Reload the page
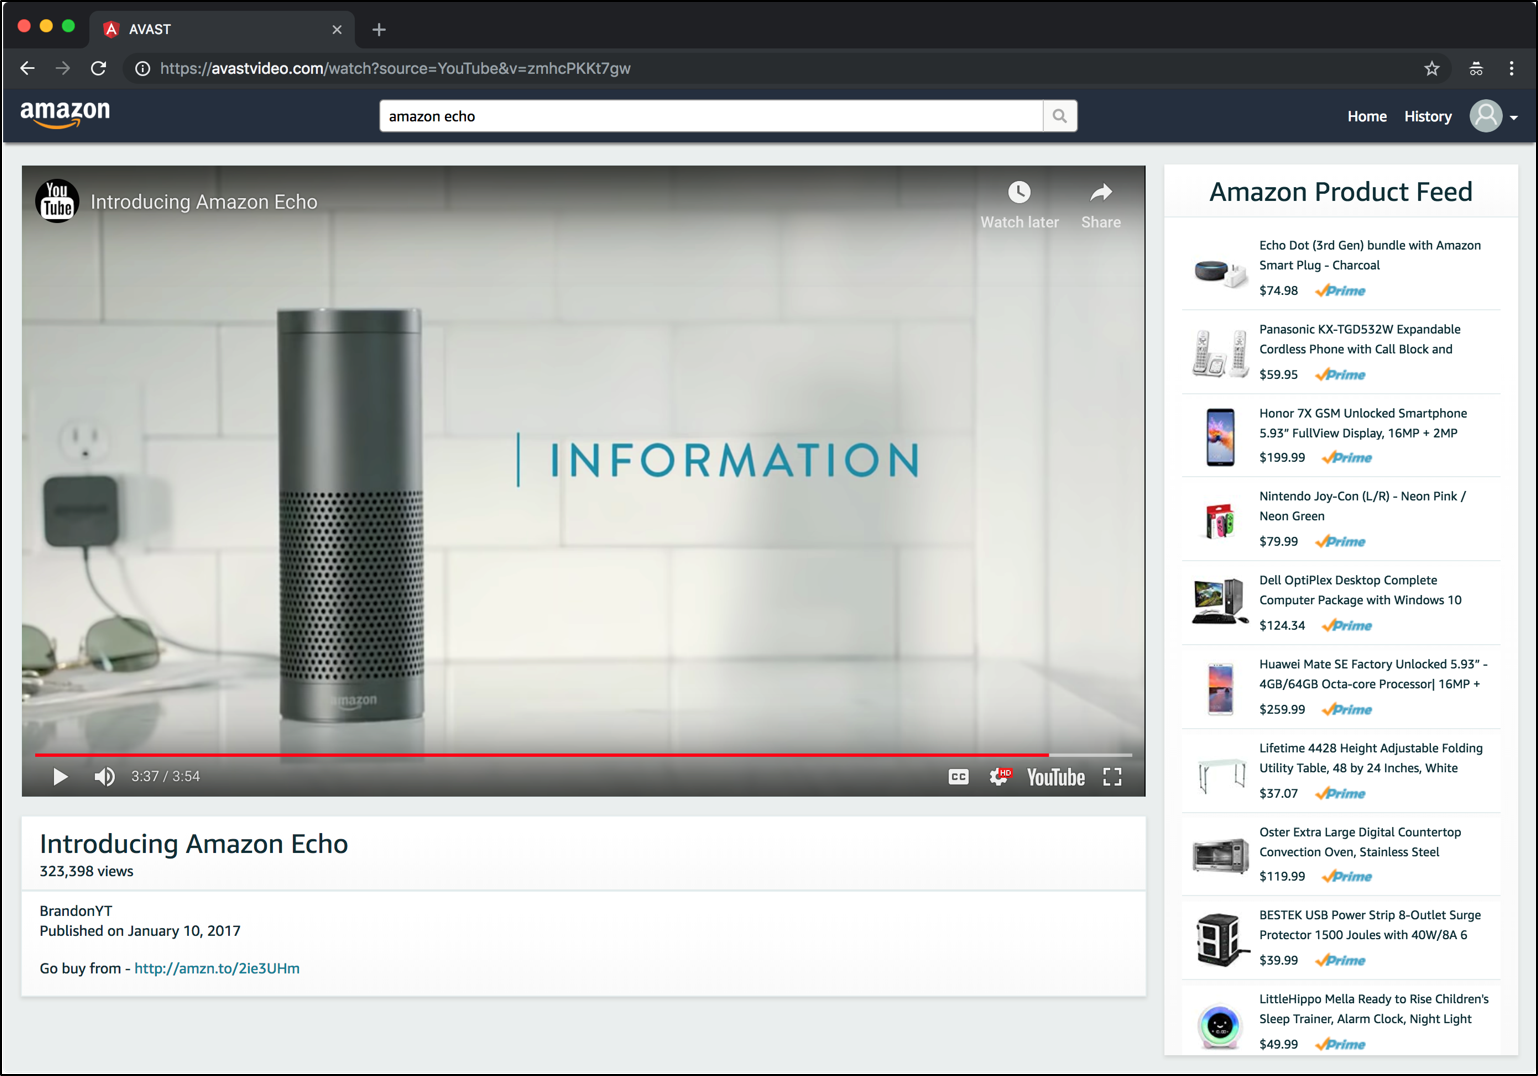This screenshot has width=1538, height=1076. [98, 68]
